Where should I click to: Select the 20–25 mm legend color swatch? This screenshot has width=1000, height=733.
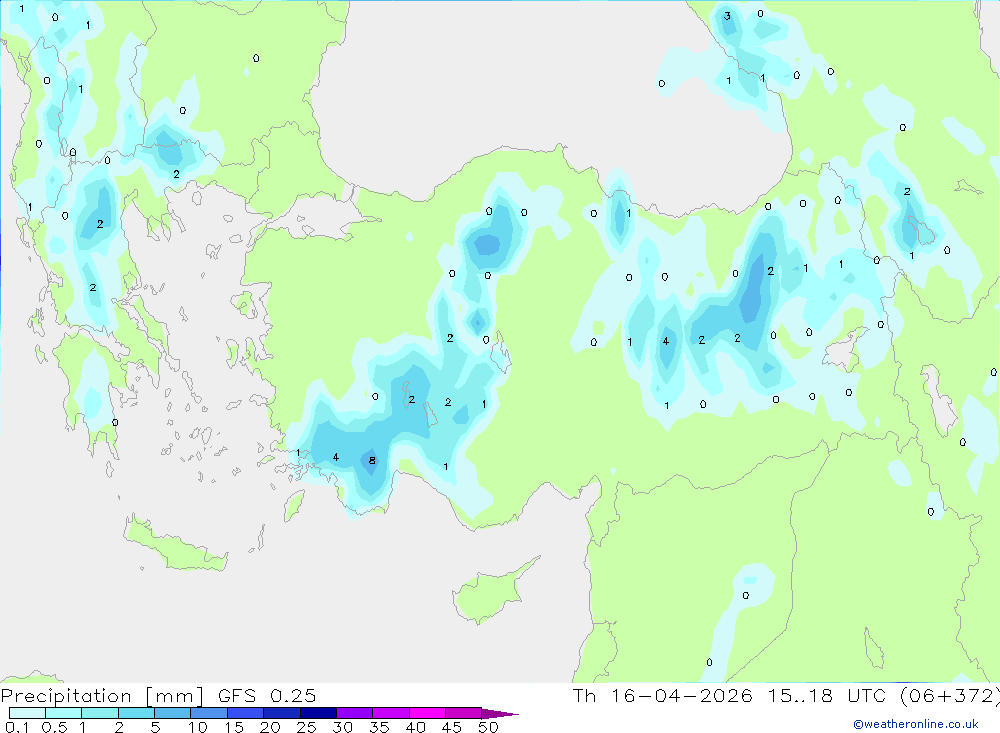(x=281, y=713)
